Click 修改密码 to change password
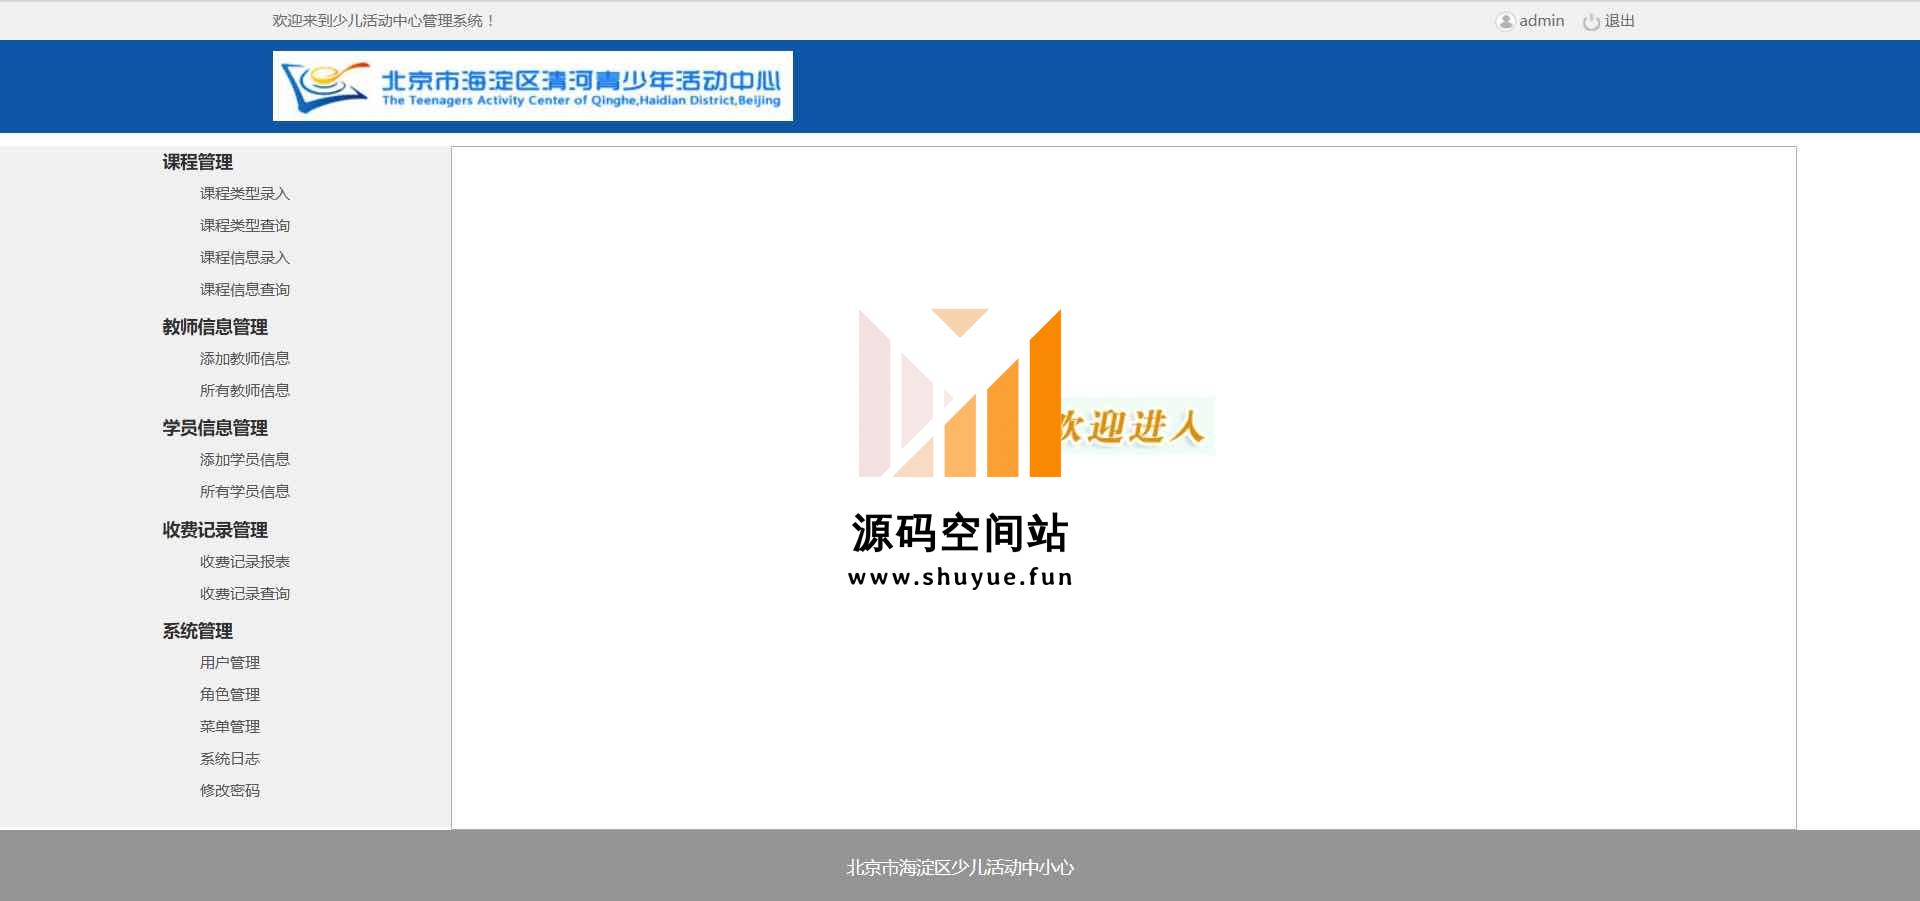The height and width of the screenshot is (901, 1920). click(230, 791)
